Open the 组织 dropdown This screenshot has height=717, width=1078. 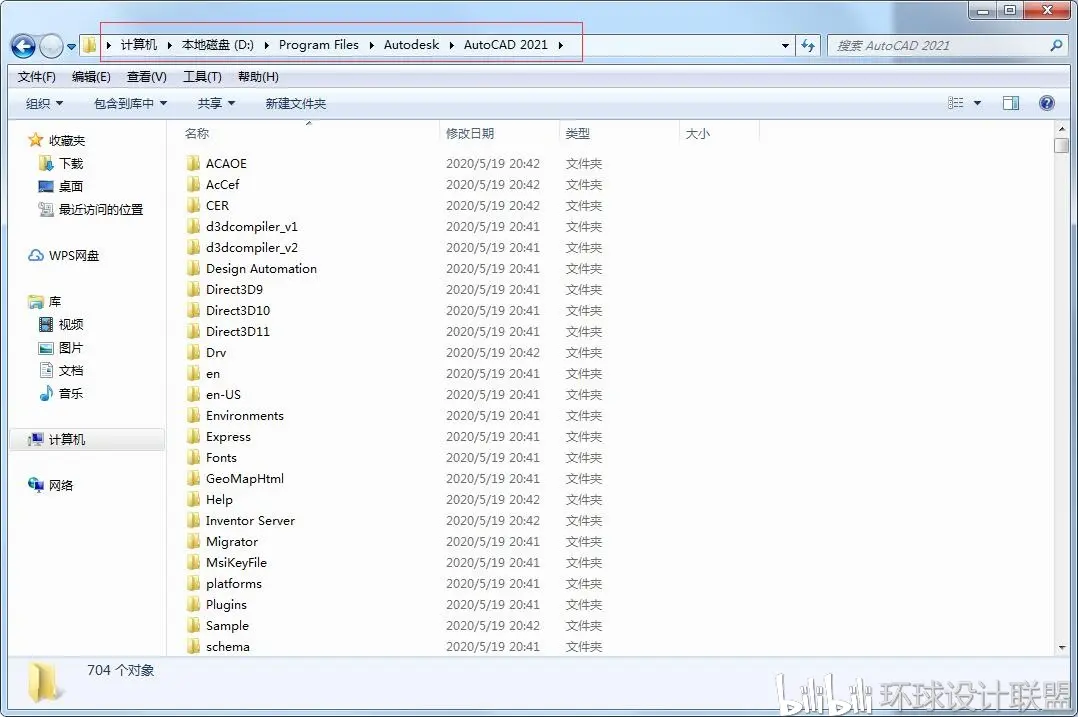click(x=44, y=104)
